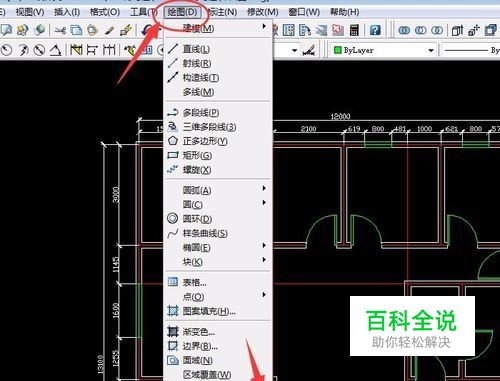The height and width of the screenshot is (381, 500).
Task: Click the Markup Set Manager icon
Action: 338,30
